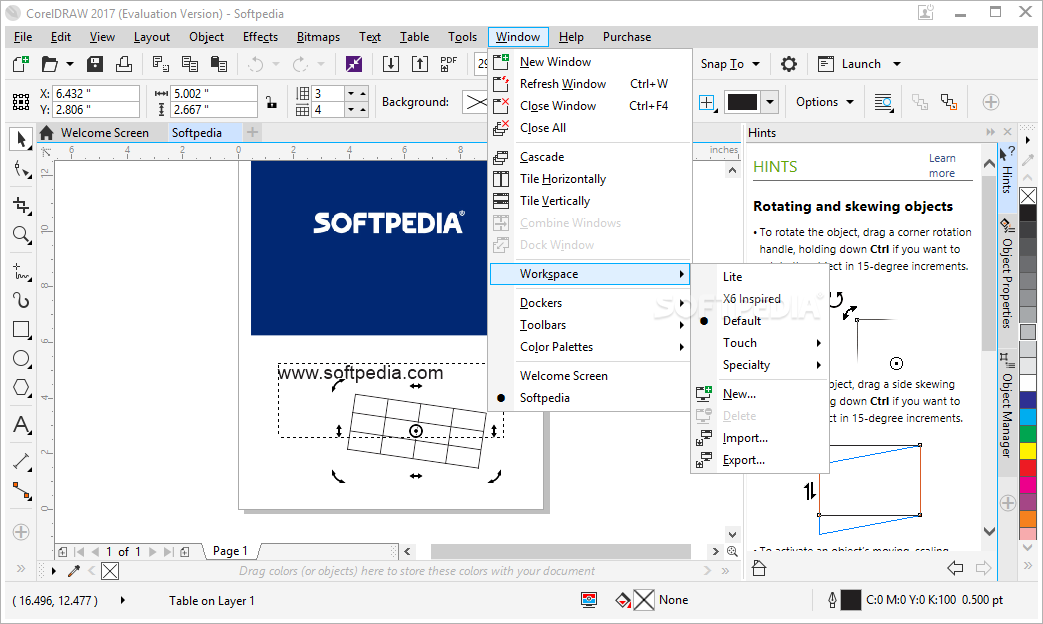The image size is (1043, 624).
Task: Switch to Welcome Screen tab
Action: click(x=104, y=132)
